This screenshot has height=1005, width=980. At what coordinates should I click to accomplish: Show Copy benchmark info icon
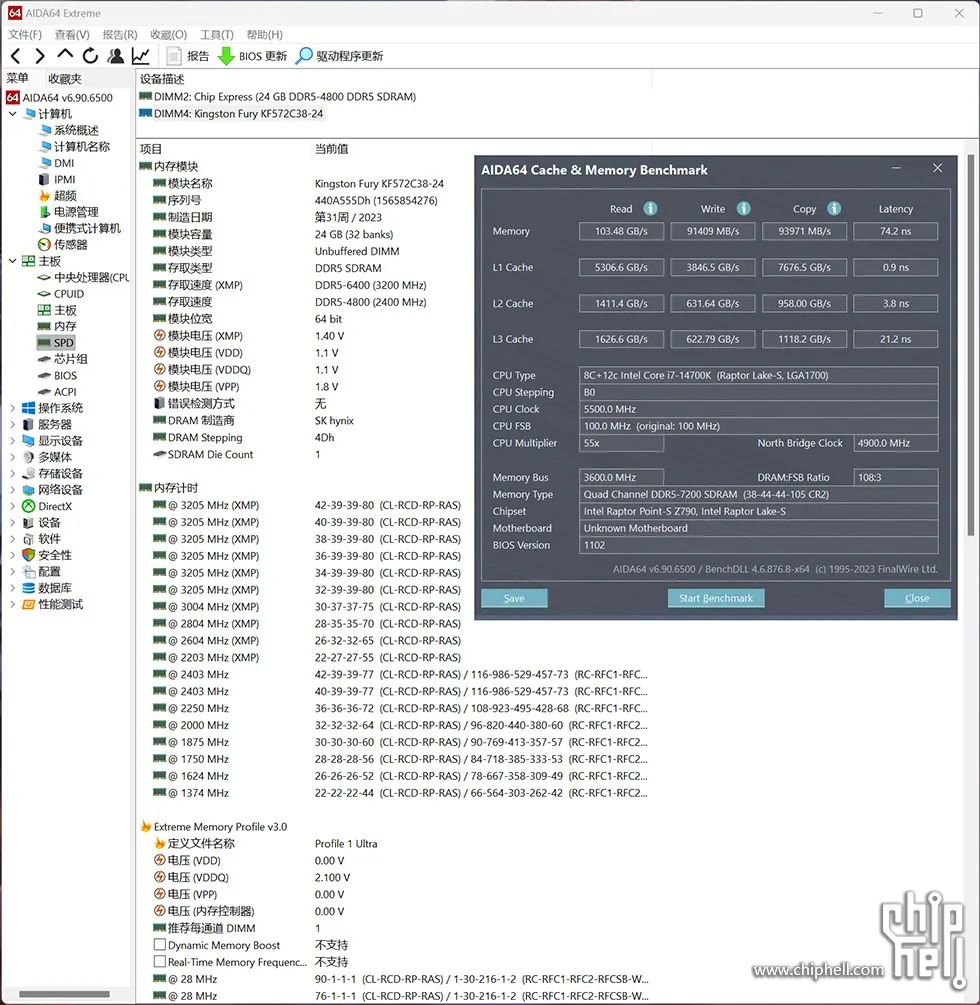point(834,208)
